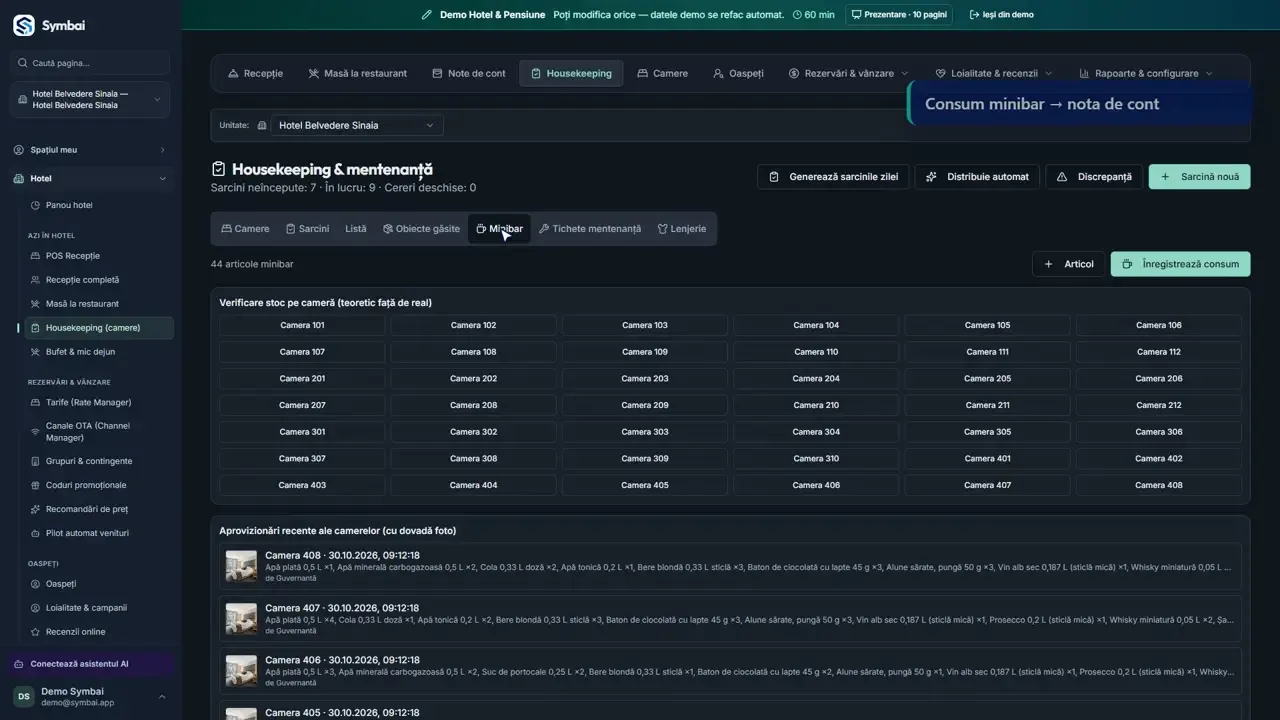Switch to the Lenjerie tab
The width and height of the screenshot is (1280, 720).
point(682,229)
